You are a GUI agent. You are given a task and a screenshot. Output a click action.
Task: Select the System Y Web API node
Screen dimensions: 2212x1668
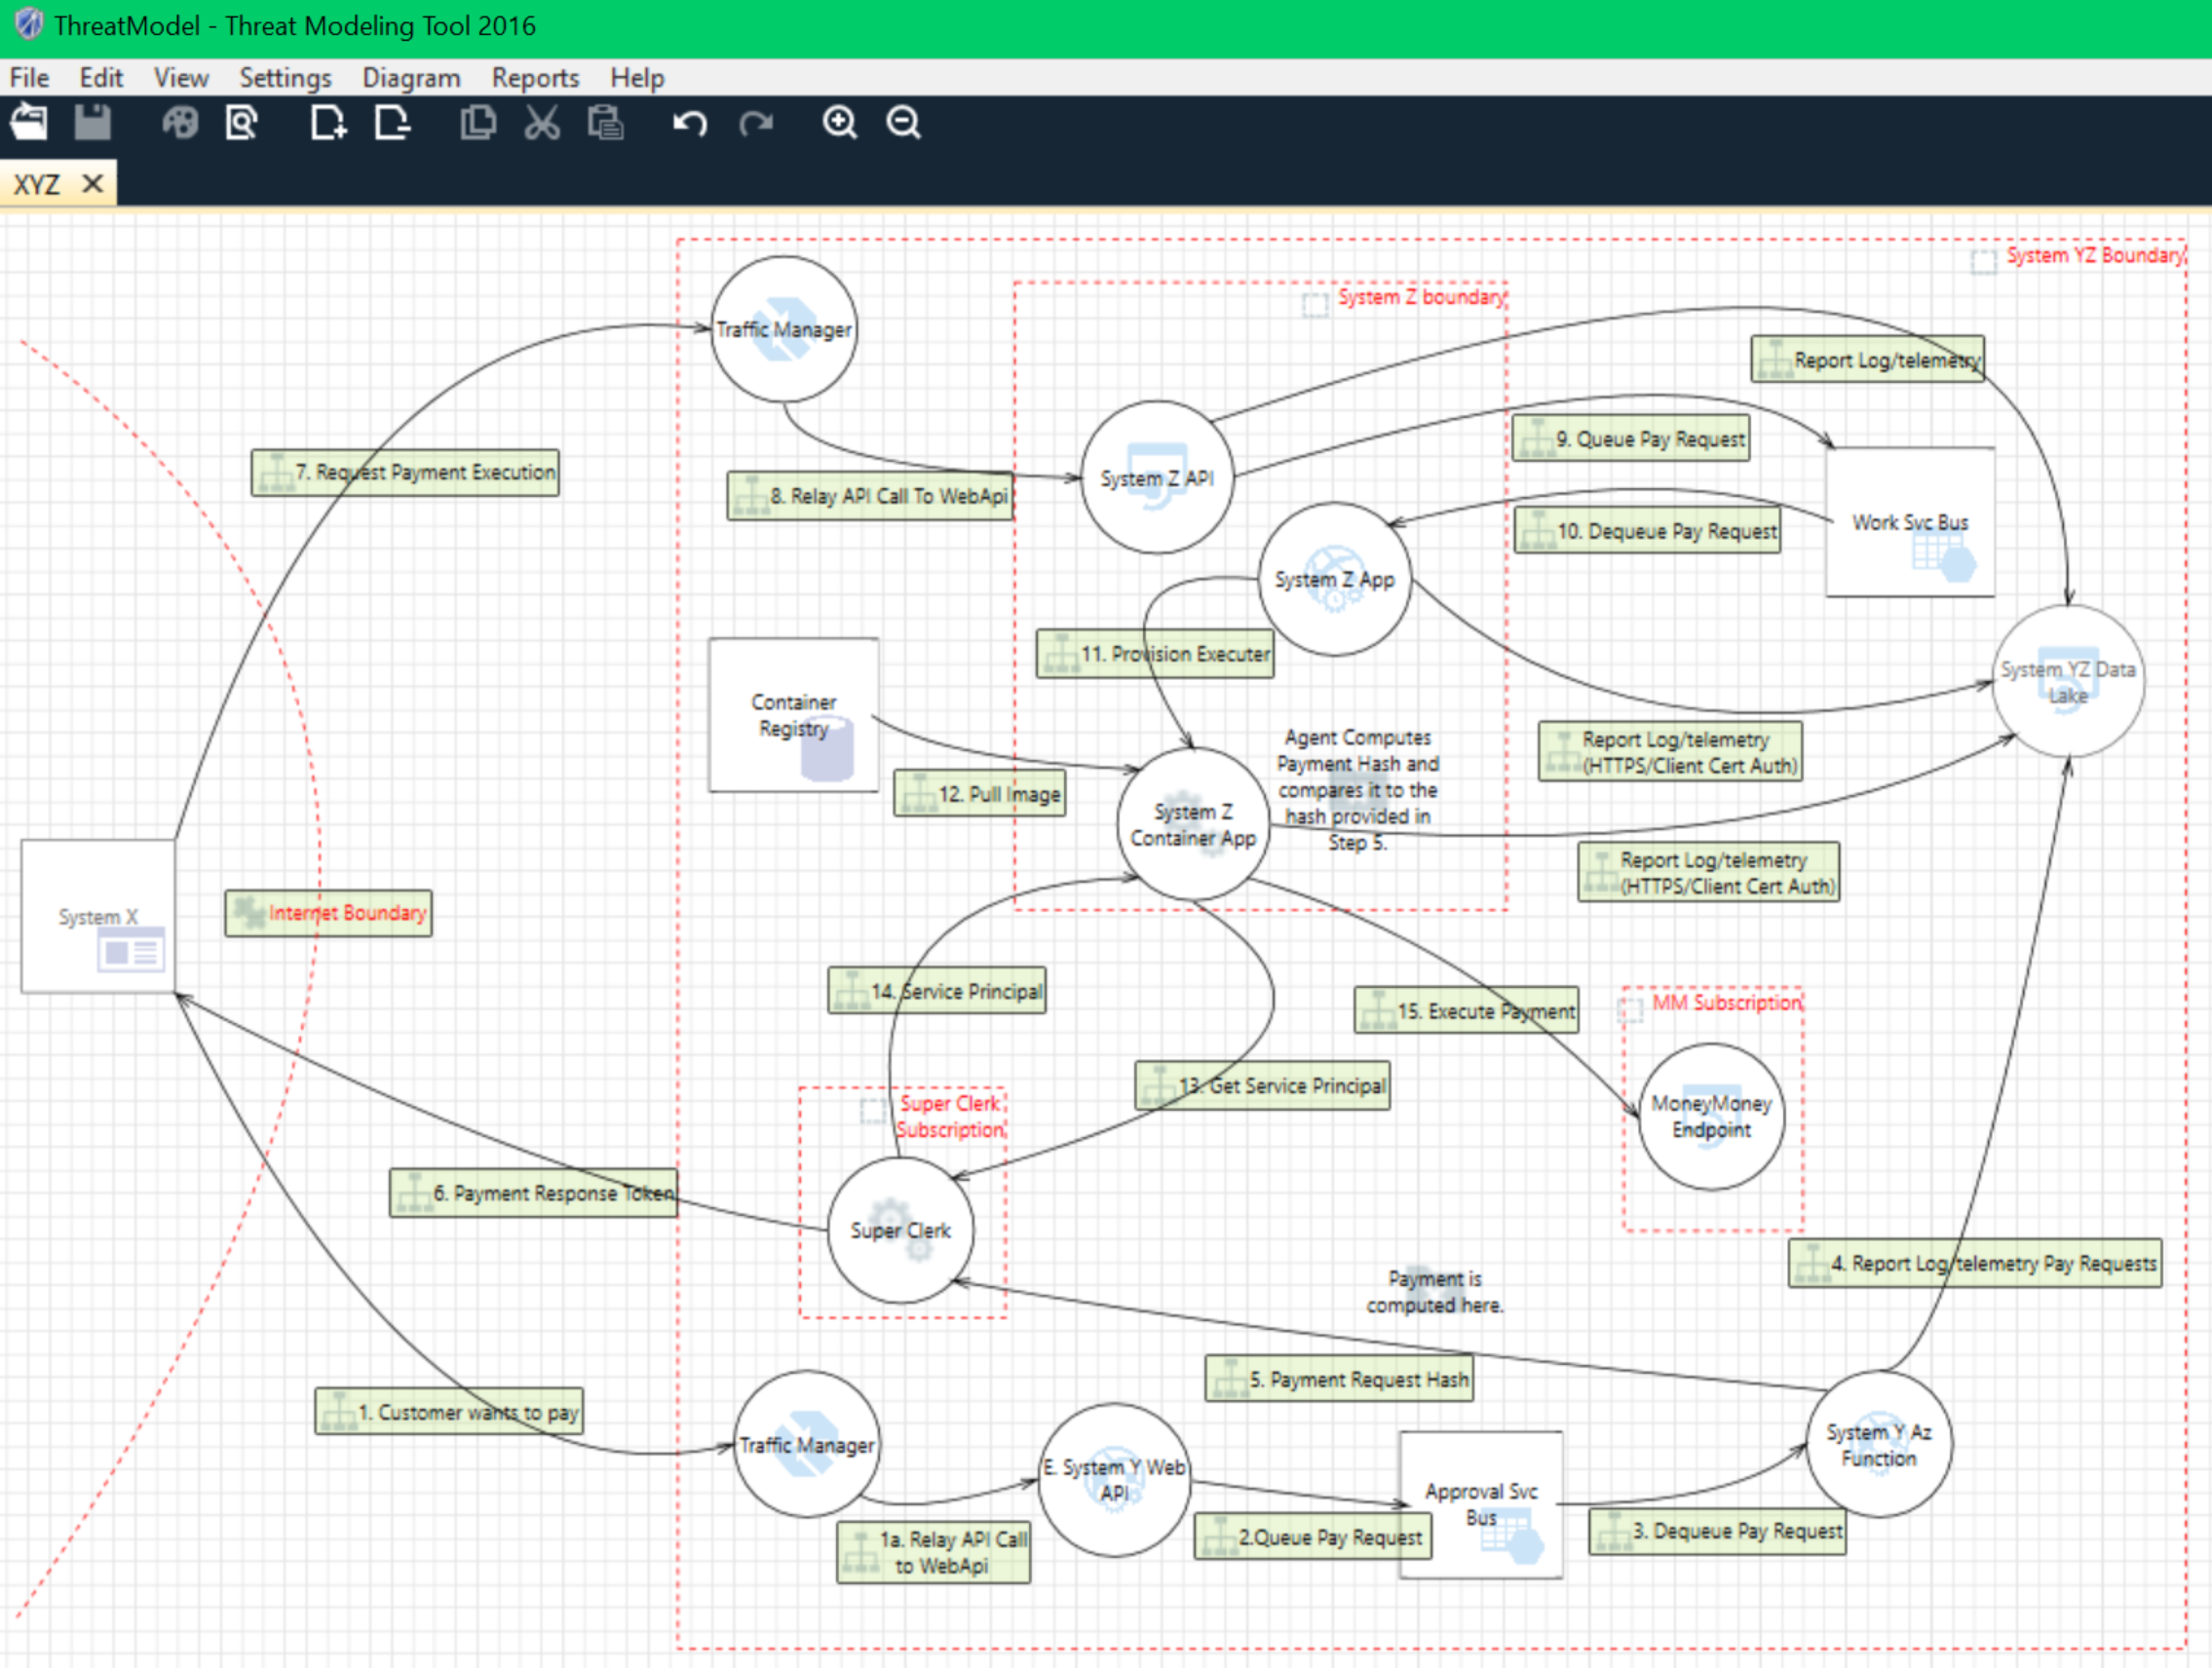click(1114, 1480)
